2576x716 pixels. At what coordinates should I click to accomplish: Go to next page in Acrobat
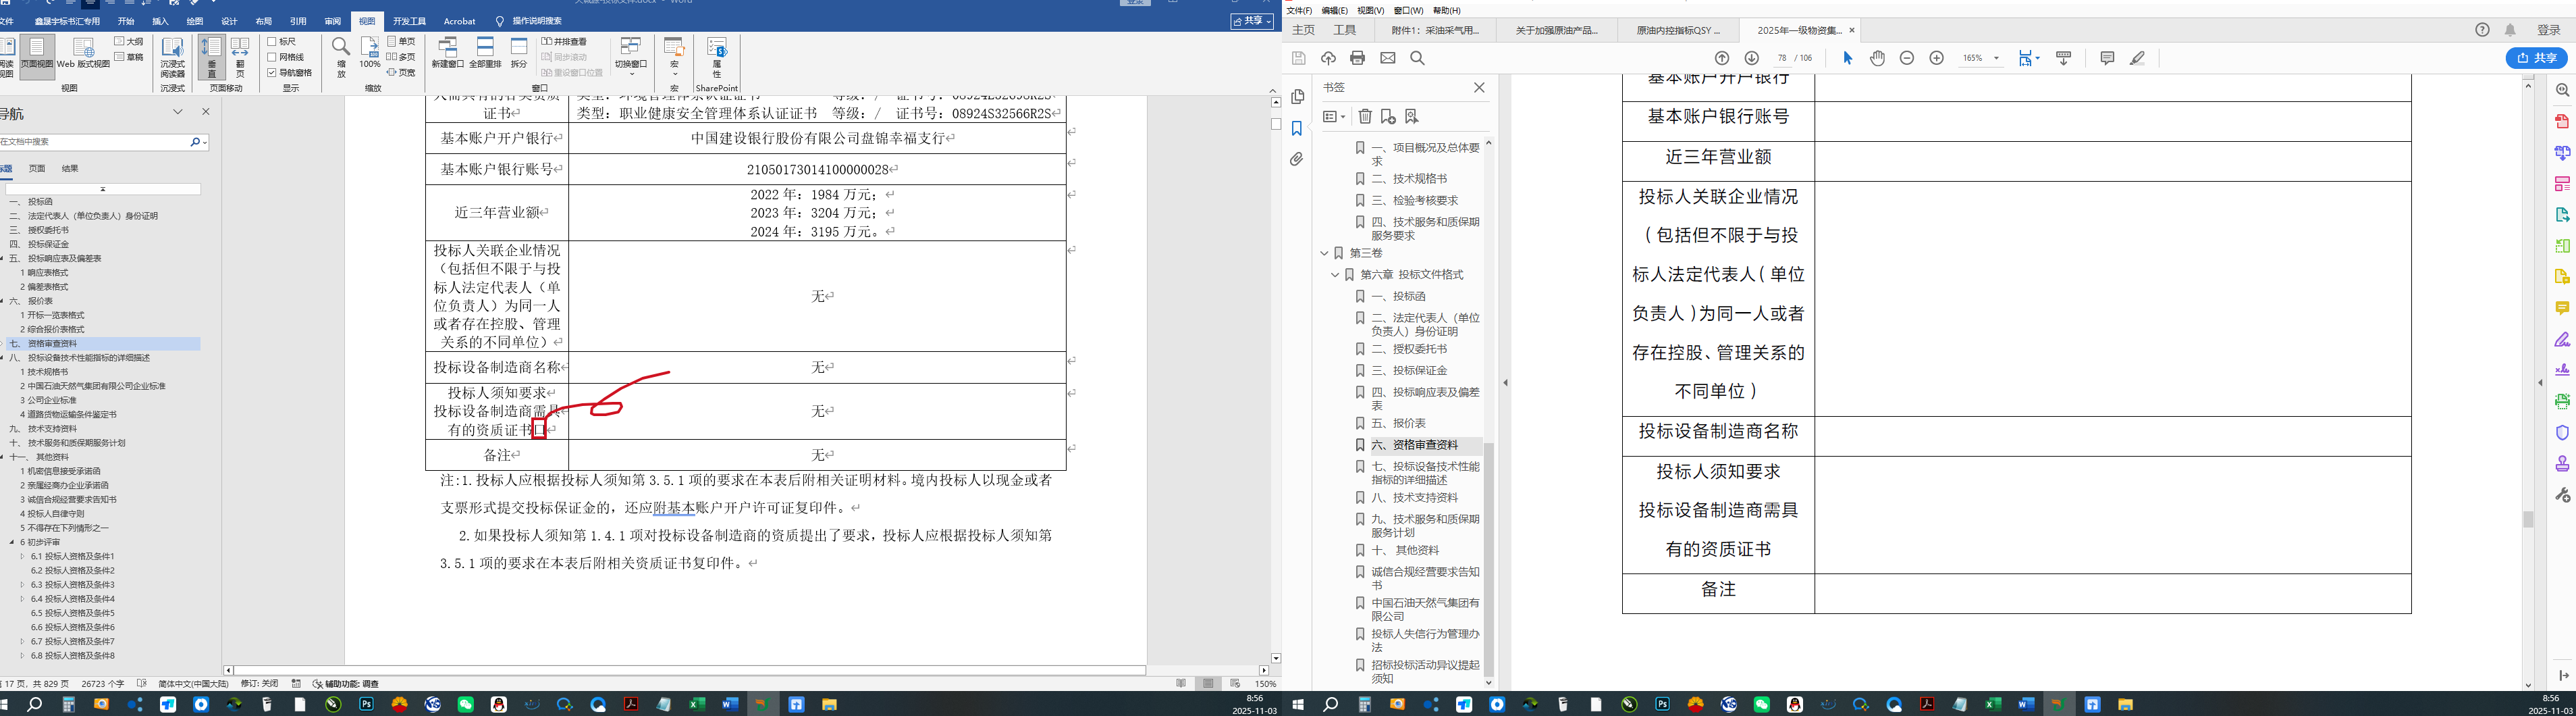pos(1751,58)
